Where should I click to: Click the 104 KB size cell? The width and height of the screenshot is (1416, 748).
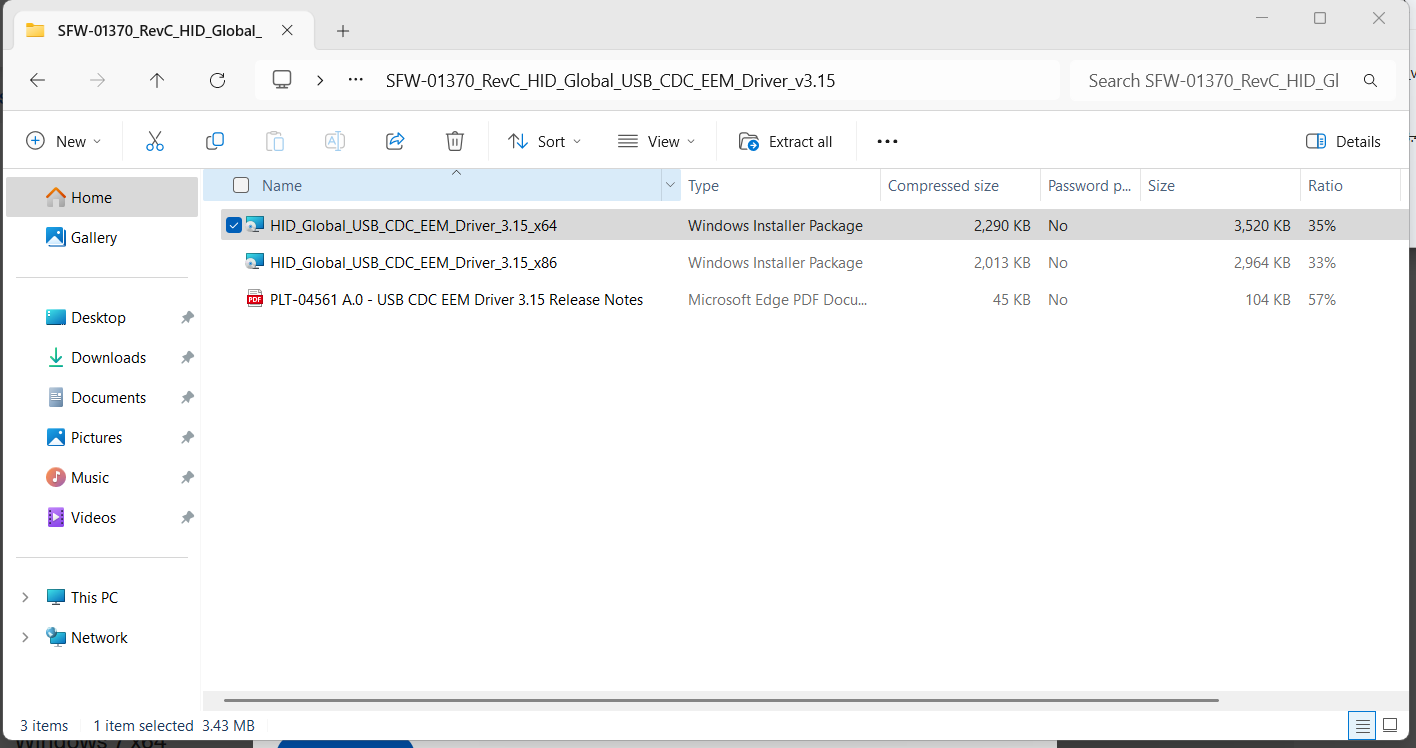click(1268, 300)
